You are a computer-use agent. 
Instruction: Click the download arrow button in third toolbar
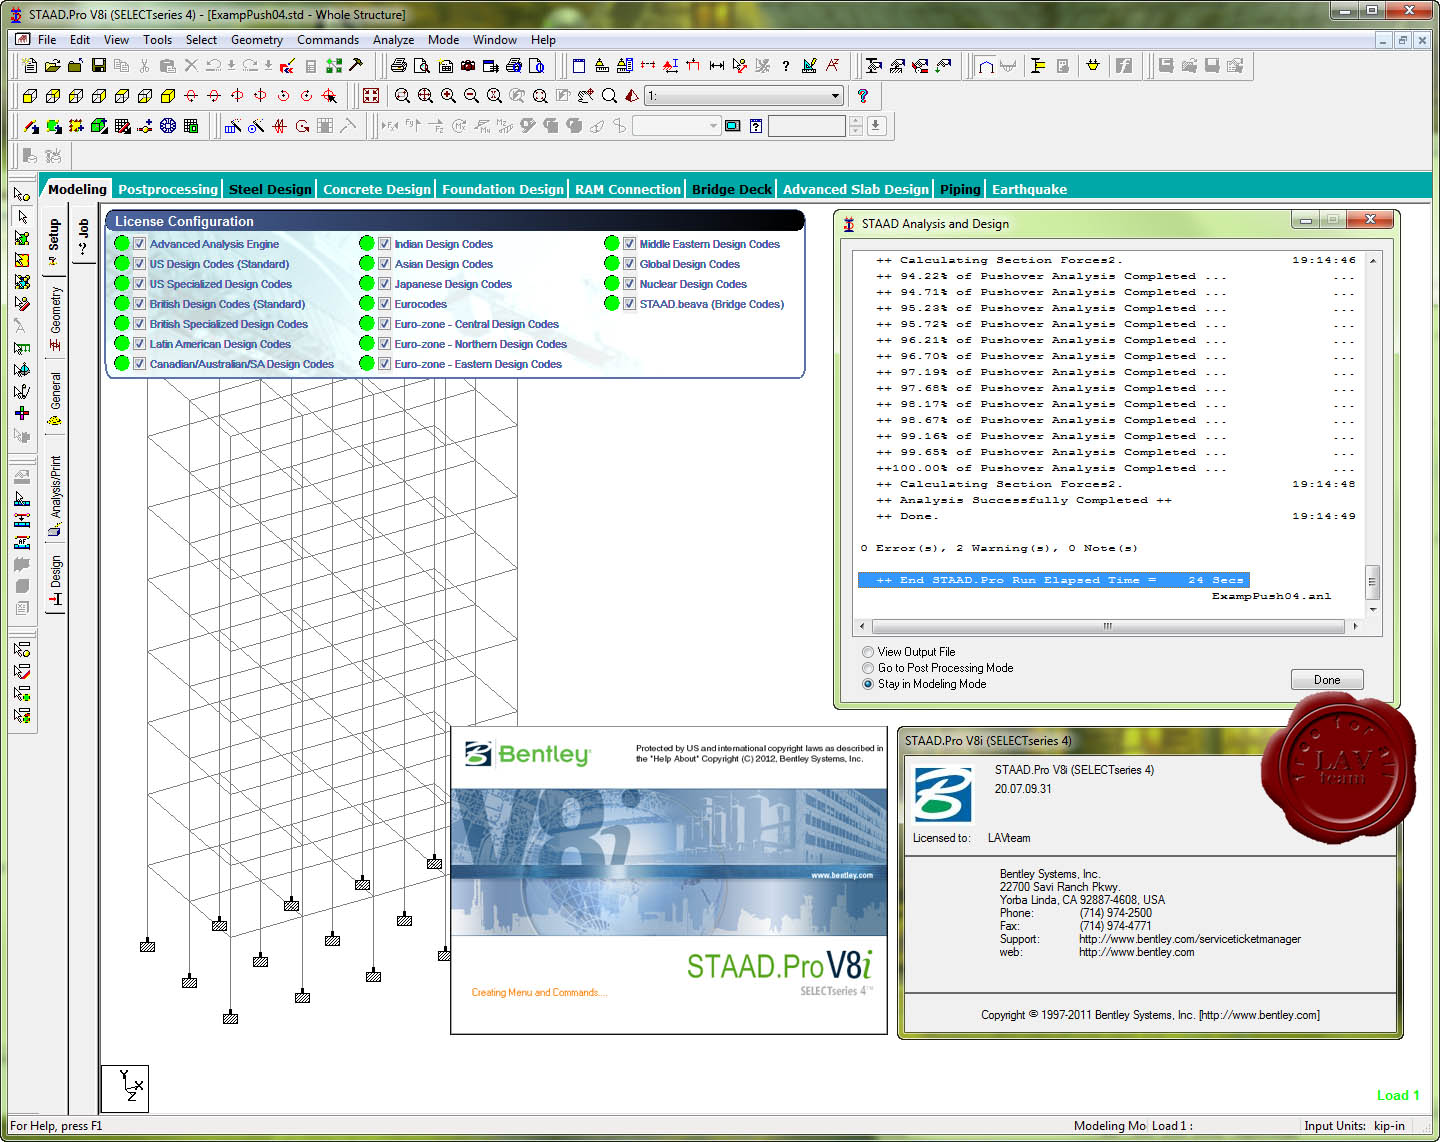pos(877,126)
